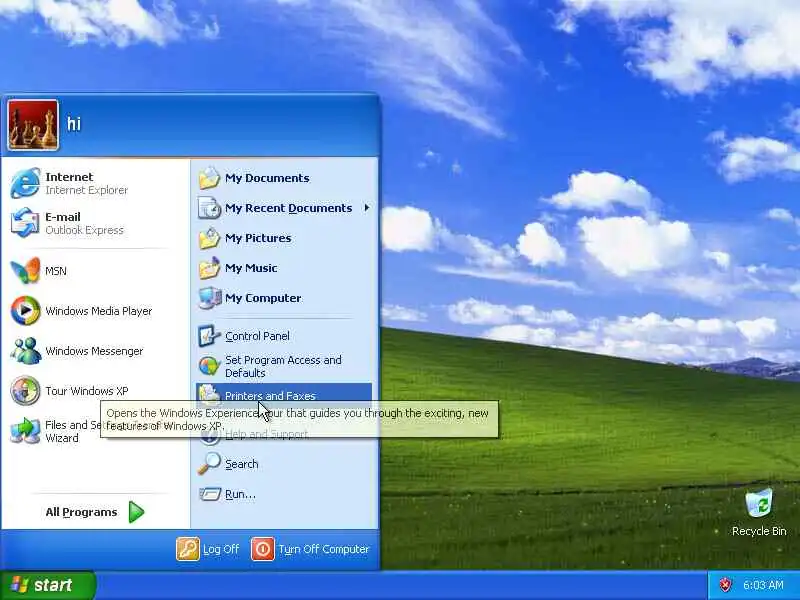Click the security shield tray icon

(x=725, y=585)
